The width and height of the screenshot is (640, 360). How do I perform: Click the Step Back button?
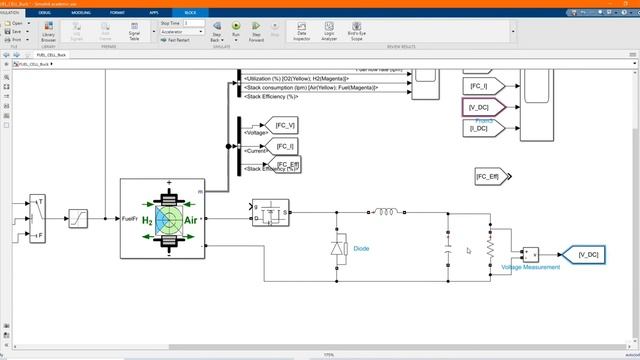point(217,32)
